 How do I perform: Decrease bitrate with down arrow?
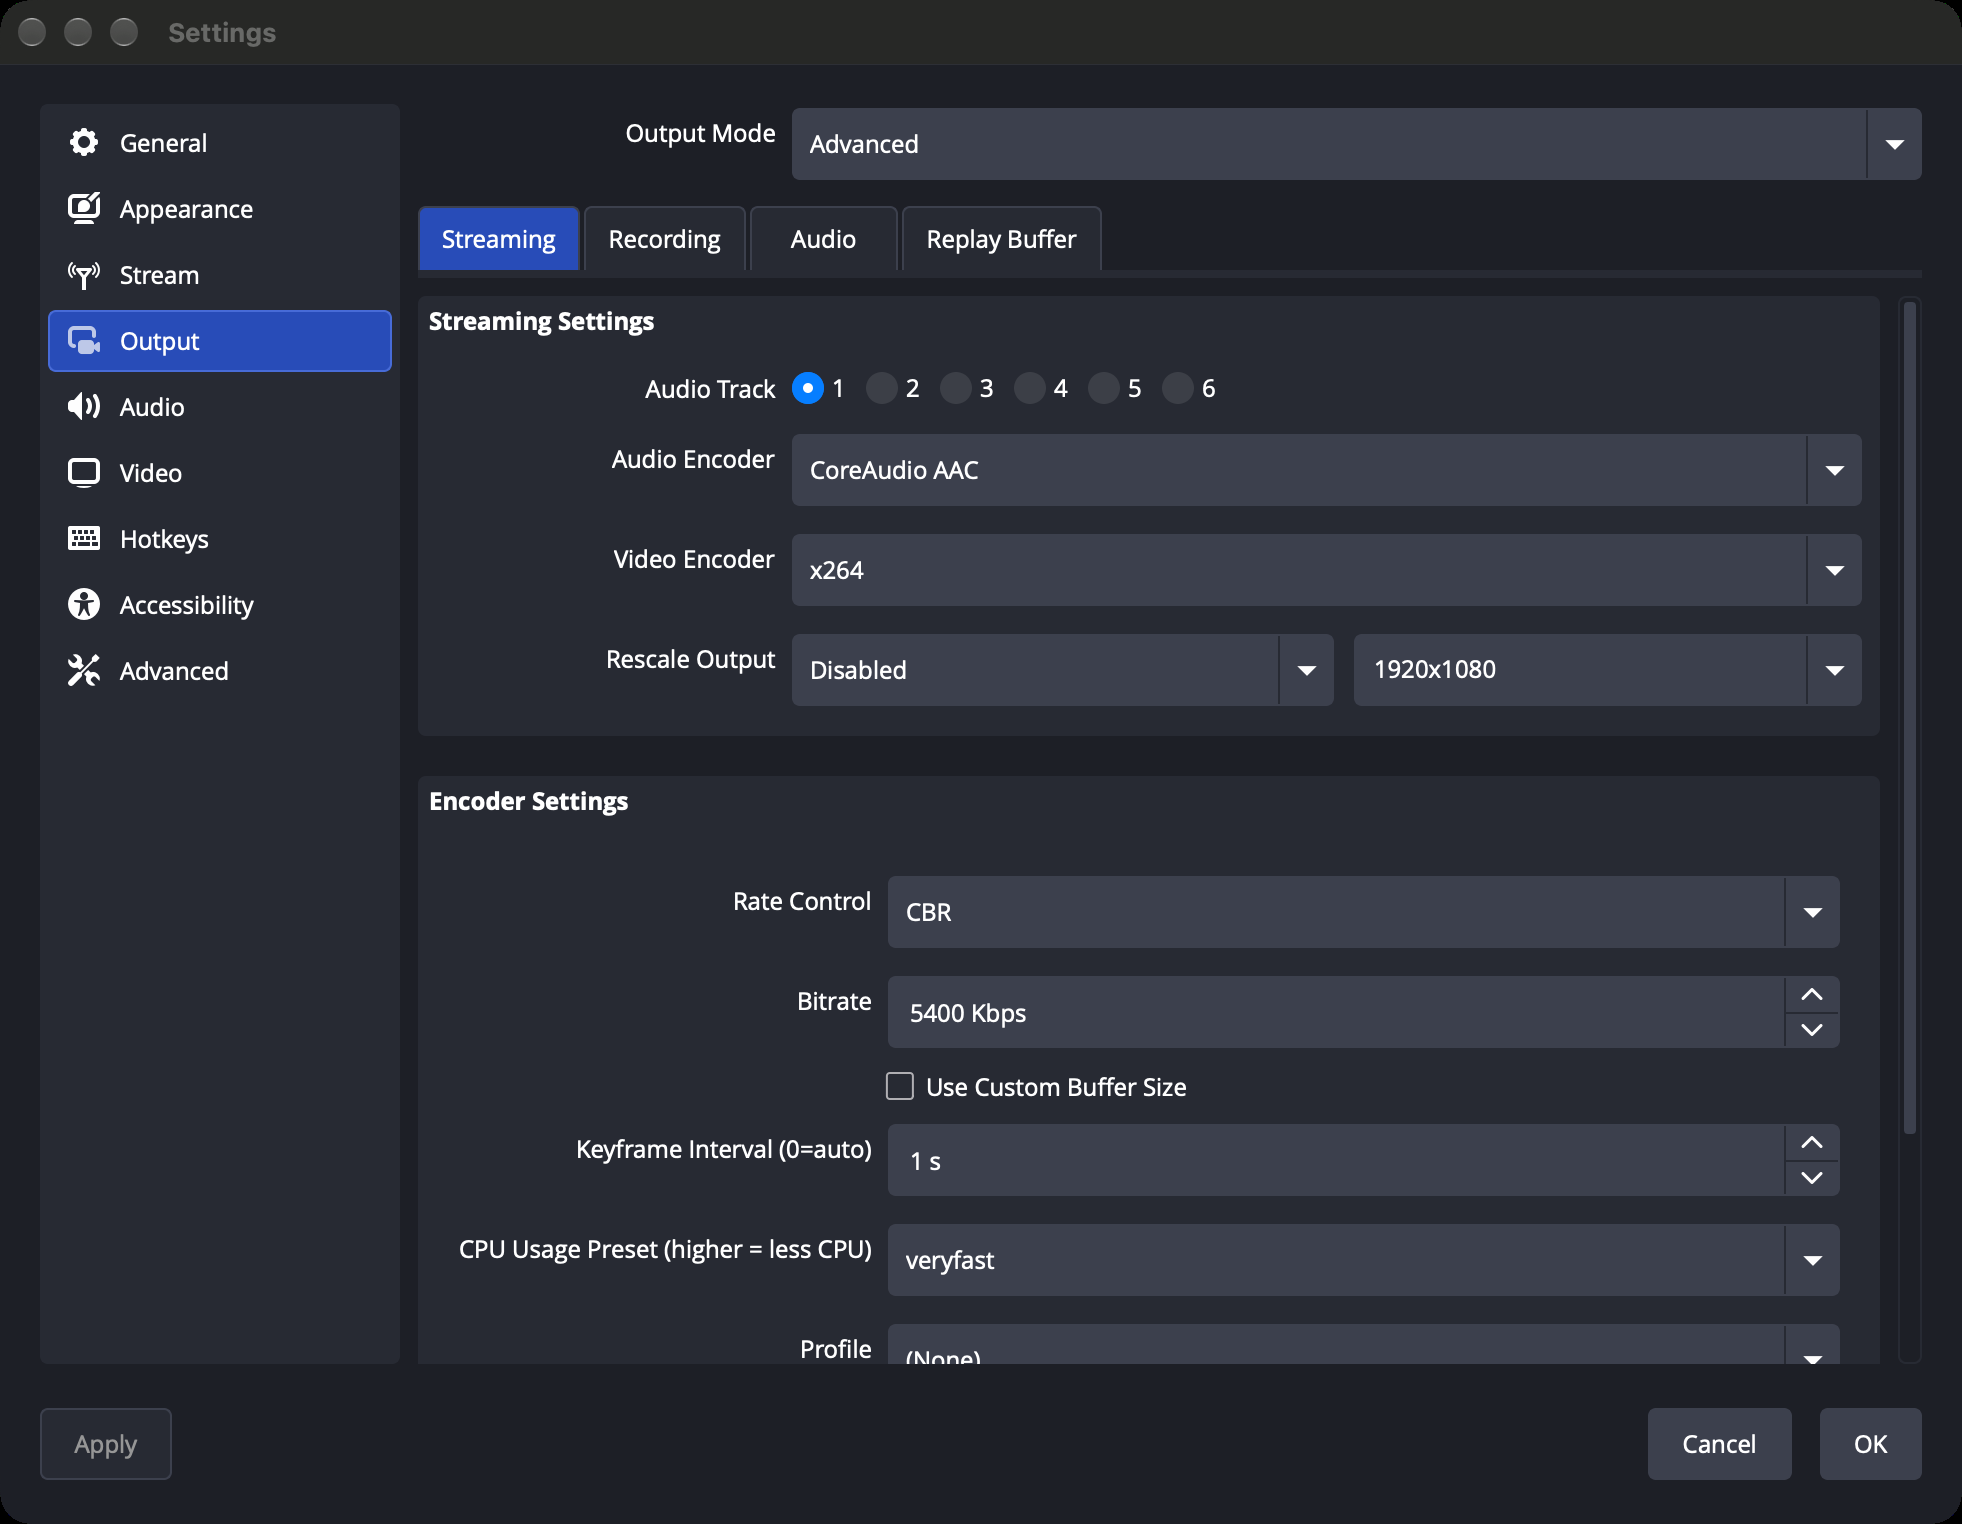pyautogui.click(x=1812, y=1030)
